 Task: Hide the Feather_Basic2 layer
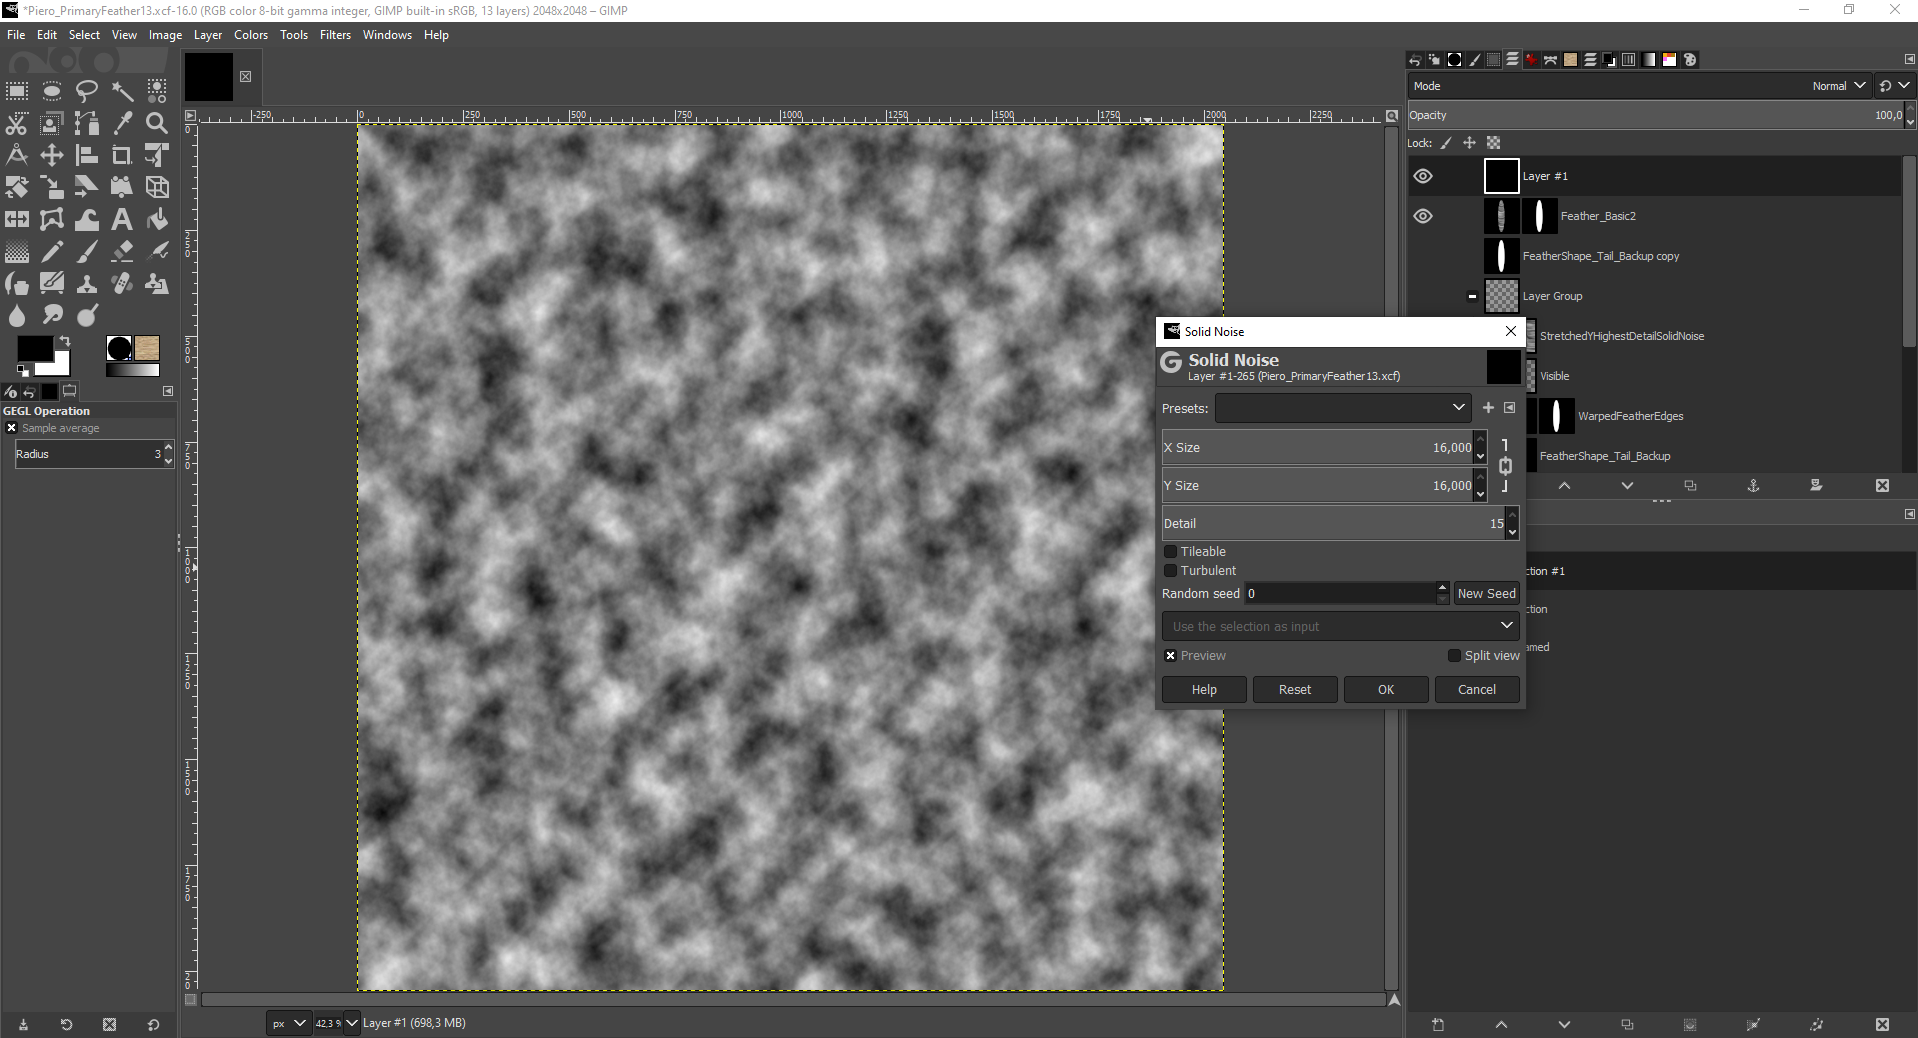tap(1423, 216)
